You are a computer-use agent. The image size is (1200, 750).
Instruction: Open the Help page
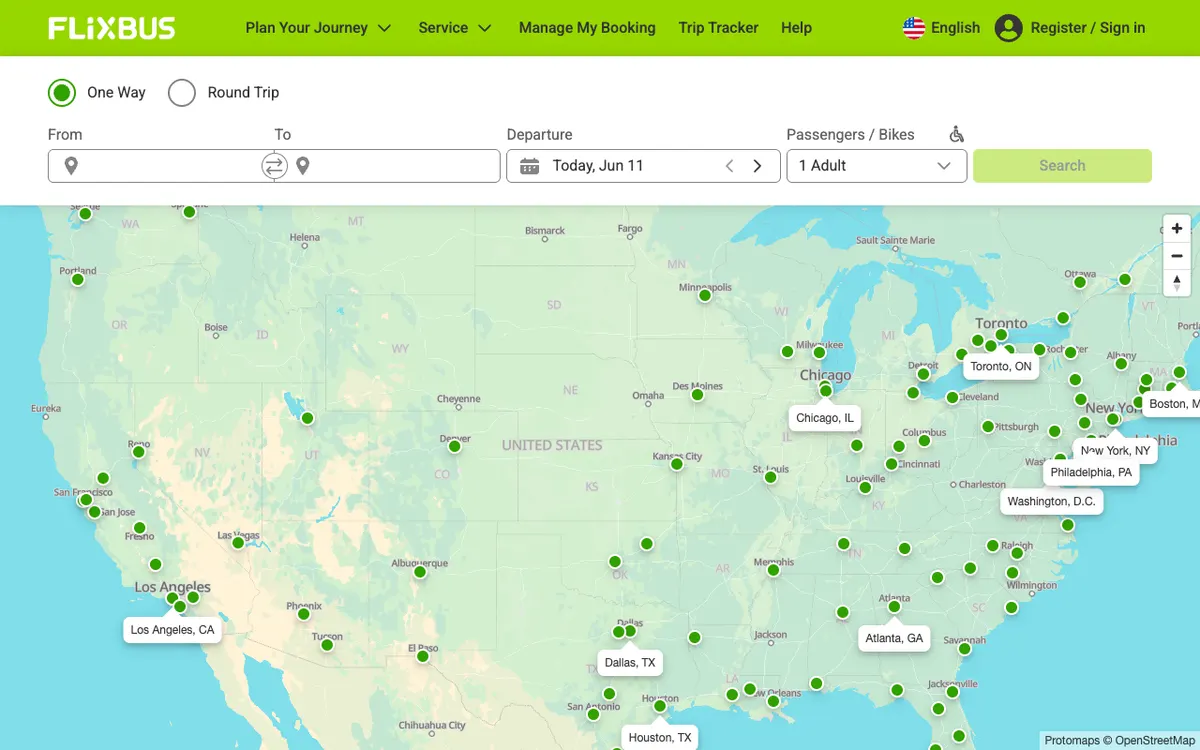(796, 28)
